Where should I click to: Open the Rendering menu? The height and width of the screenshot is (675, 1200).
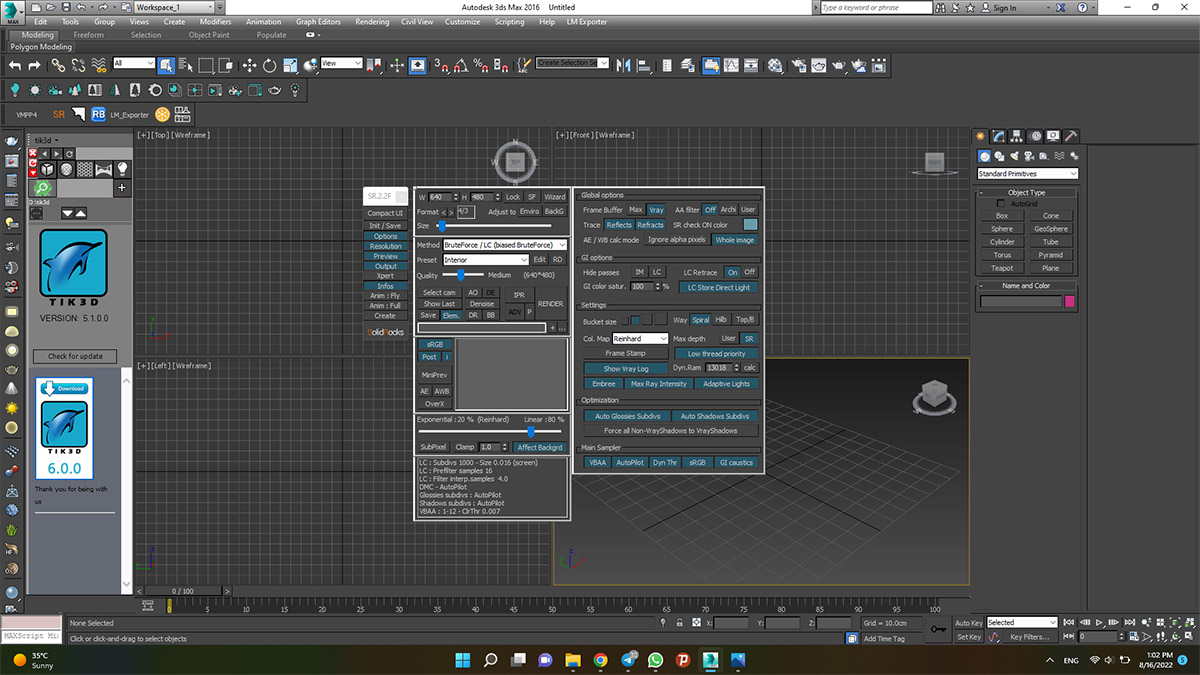372,22
